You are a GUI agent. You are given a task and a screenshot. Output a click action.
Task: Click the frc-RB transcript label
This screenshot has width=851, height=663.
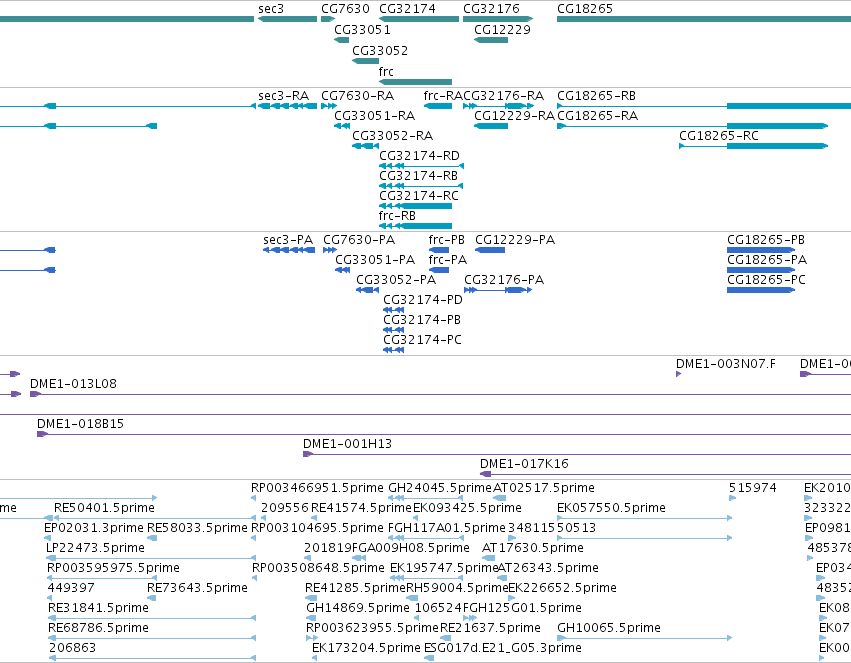(x=397, y=216)
